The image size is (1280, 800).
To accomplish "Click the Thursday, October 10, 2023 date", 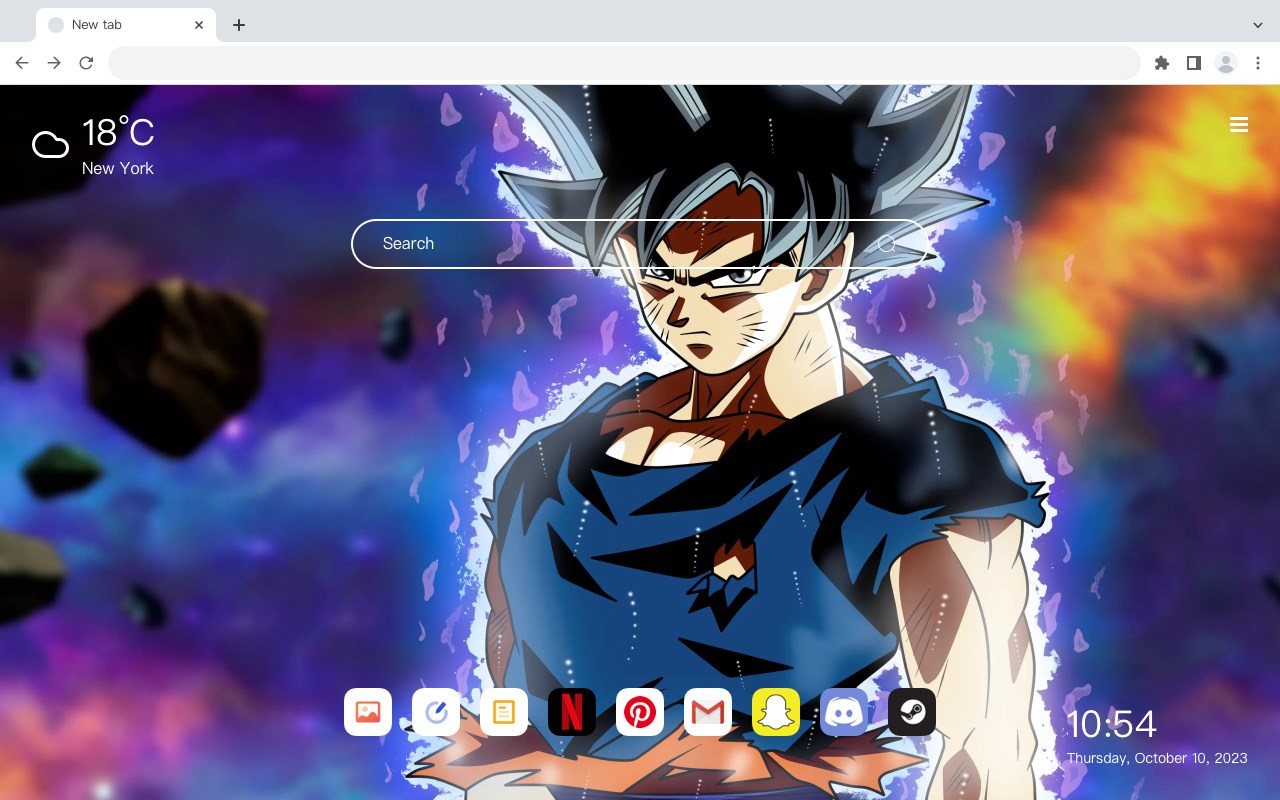I will [x=1157, y=758].
